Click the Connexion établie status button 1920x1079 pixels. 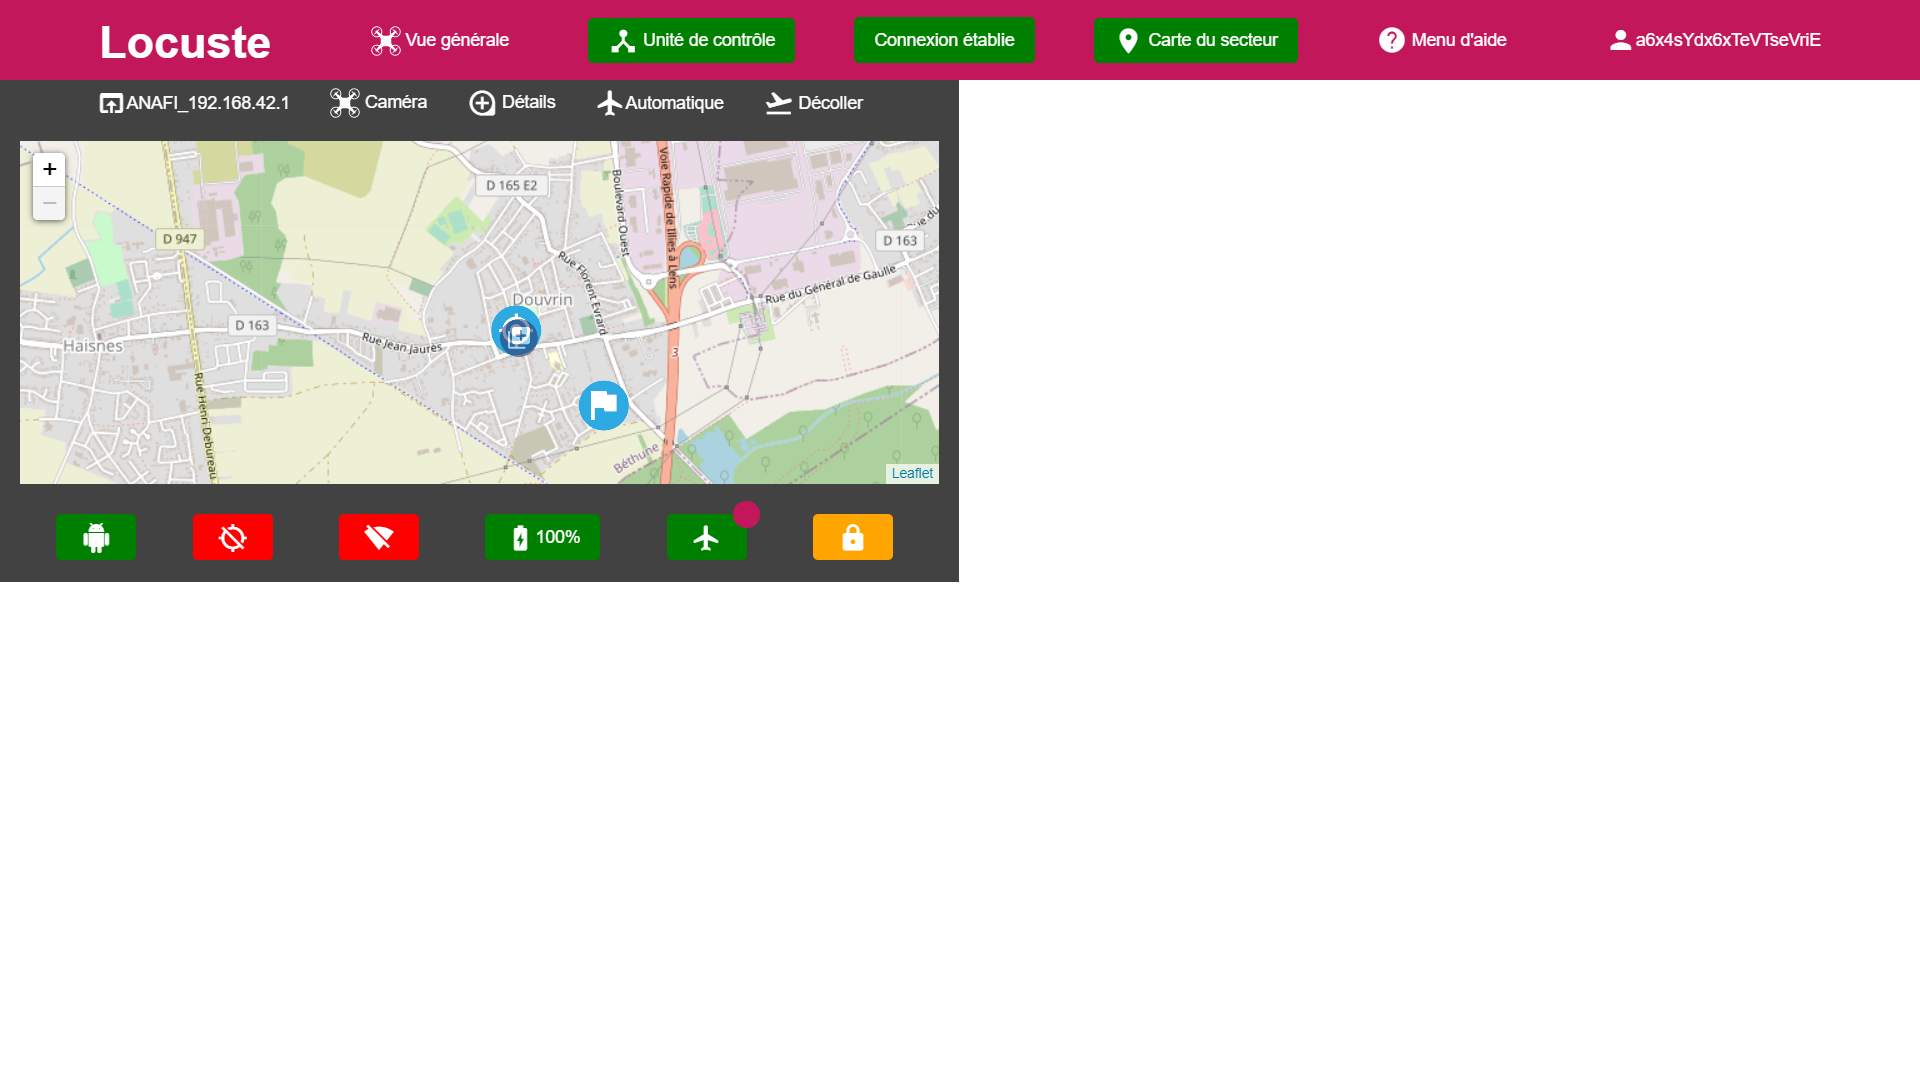pos(944,40)
